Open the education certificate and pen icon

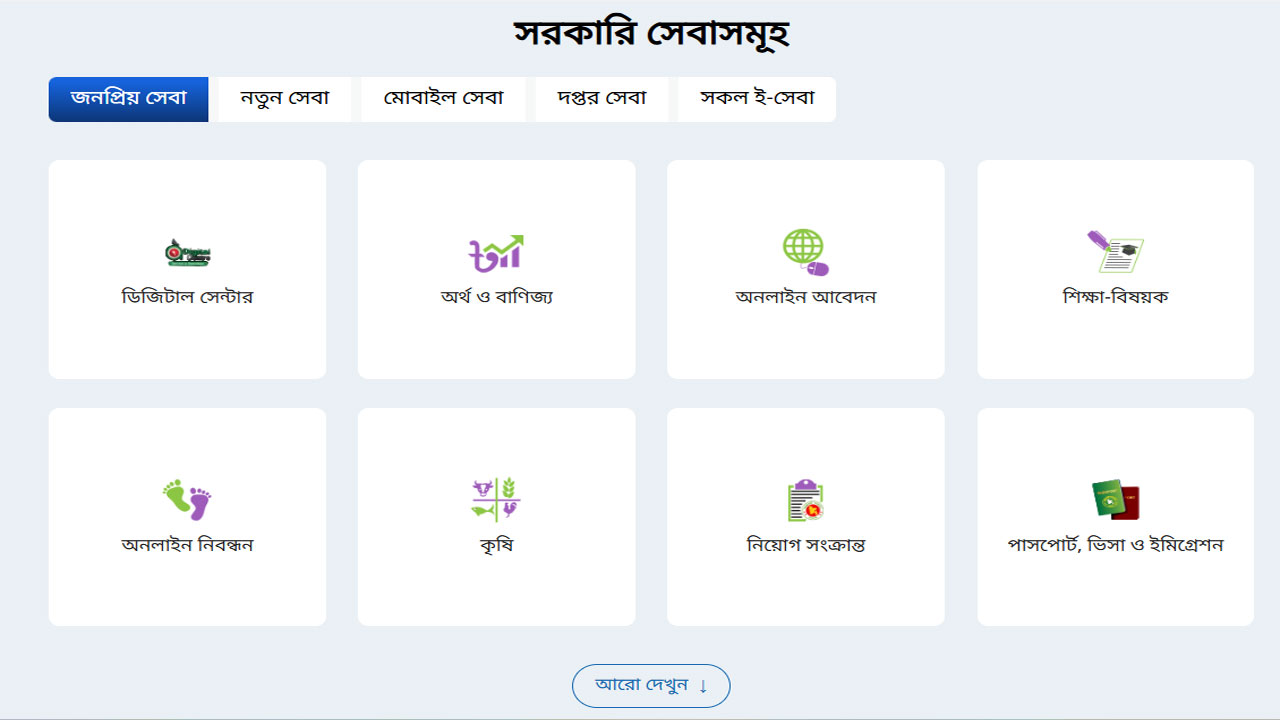[x=1115, y=252]
